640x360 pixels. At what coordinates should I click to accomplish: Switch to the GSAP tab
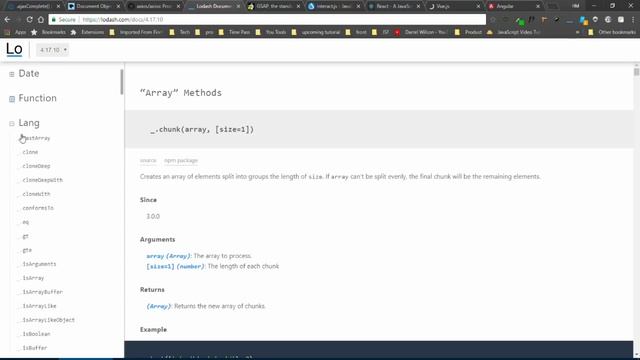coord(274,6)
